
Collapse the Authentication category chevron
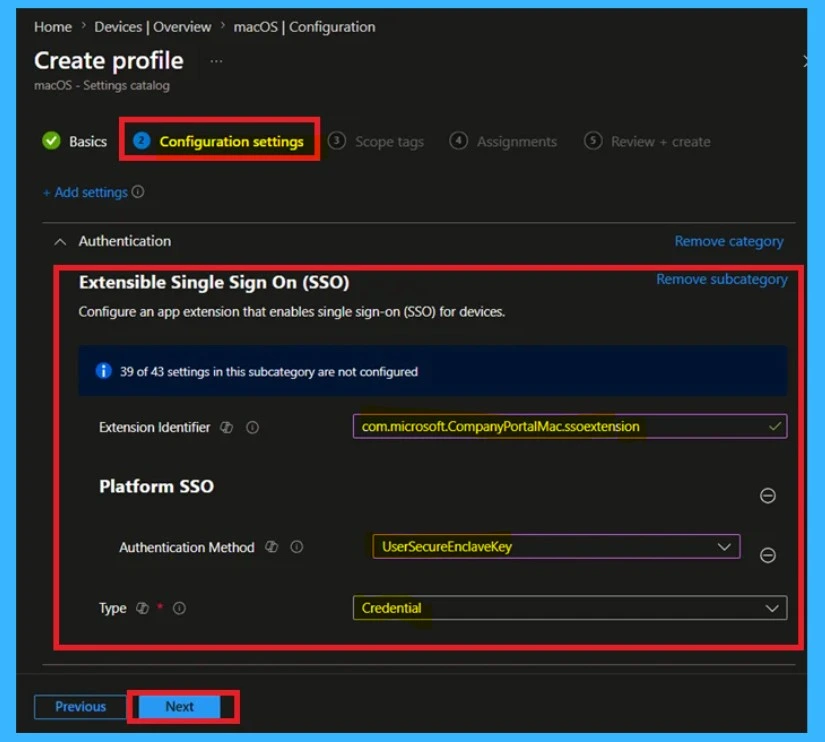[x=61, y=242]
